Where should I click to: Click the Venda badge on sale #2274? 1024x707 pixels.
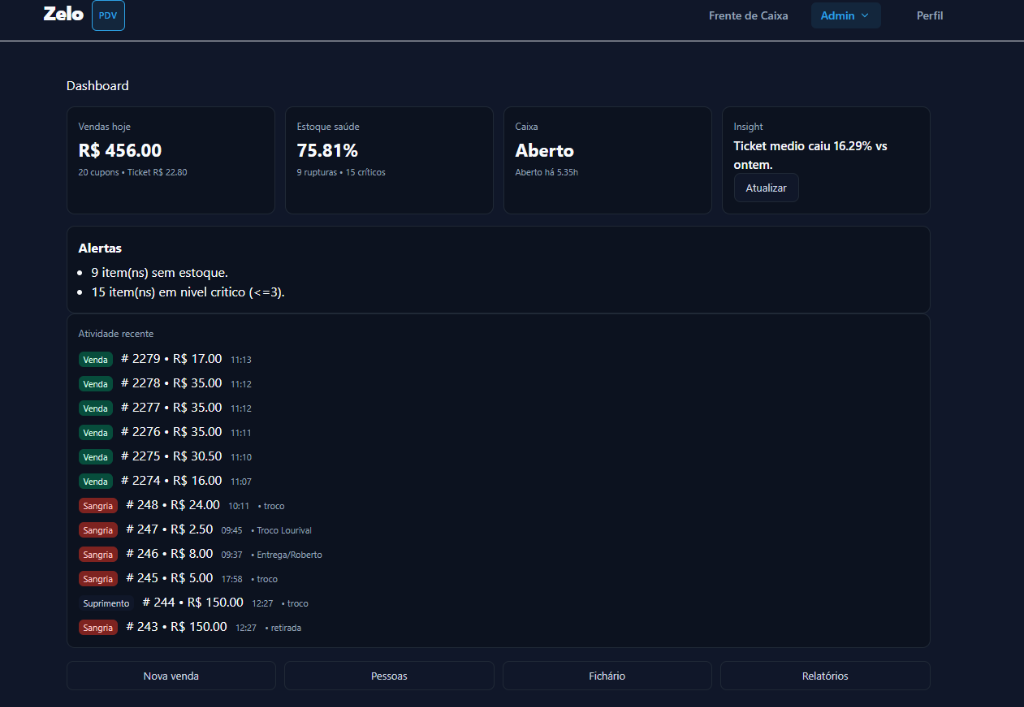tap(95, 481)
